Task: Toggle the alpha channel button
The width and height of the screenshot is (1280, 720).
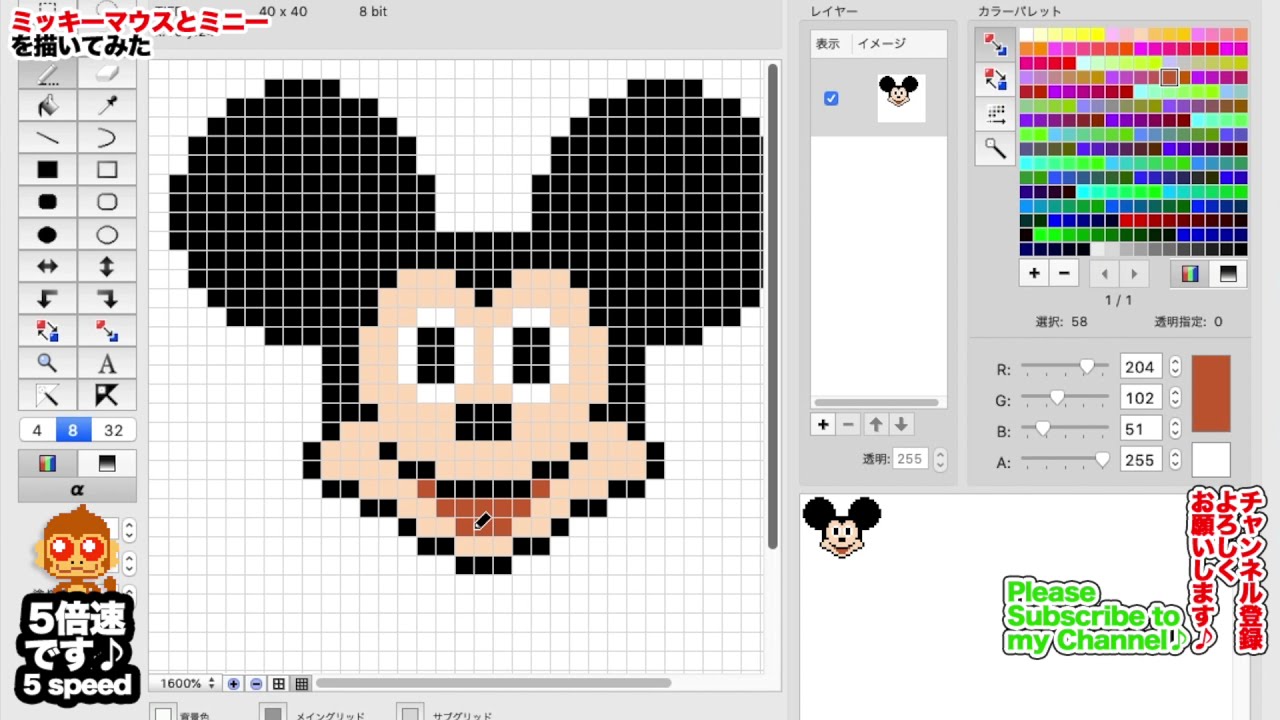Action: (77, 490)
